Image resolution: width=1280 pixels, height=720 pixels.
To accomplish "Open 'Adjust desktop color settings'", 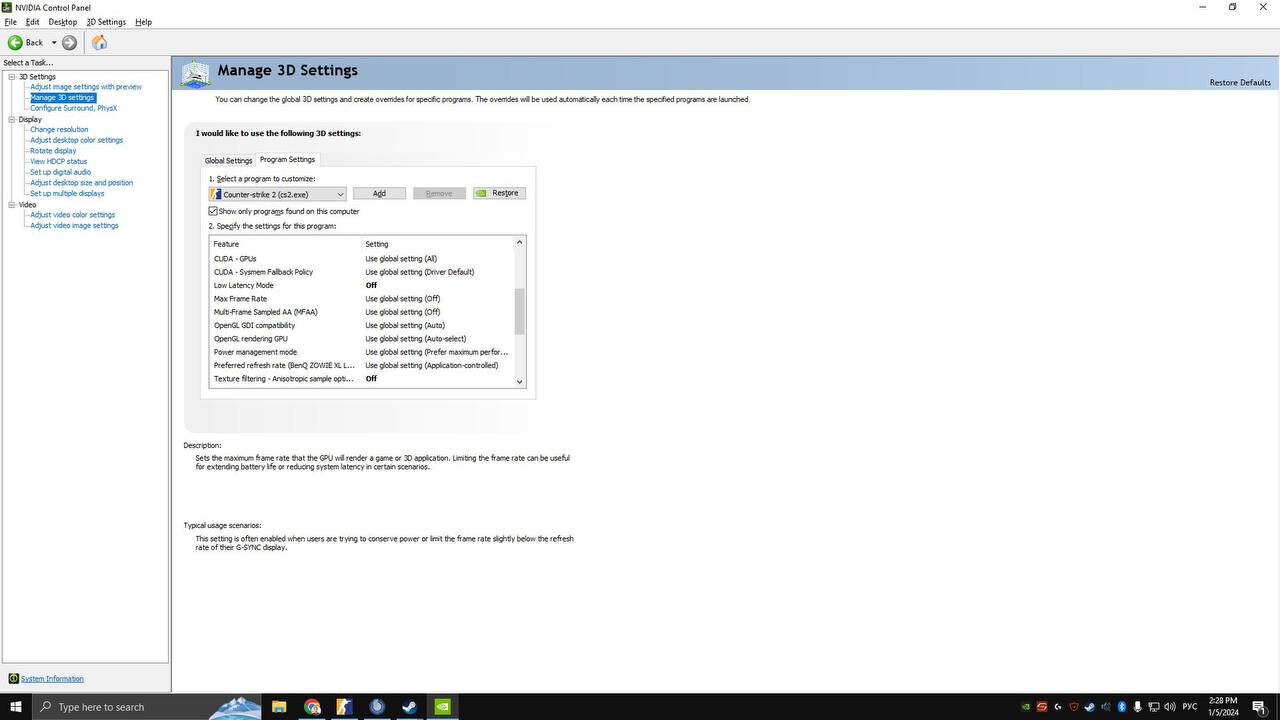I will coord(76,140).
